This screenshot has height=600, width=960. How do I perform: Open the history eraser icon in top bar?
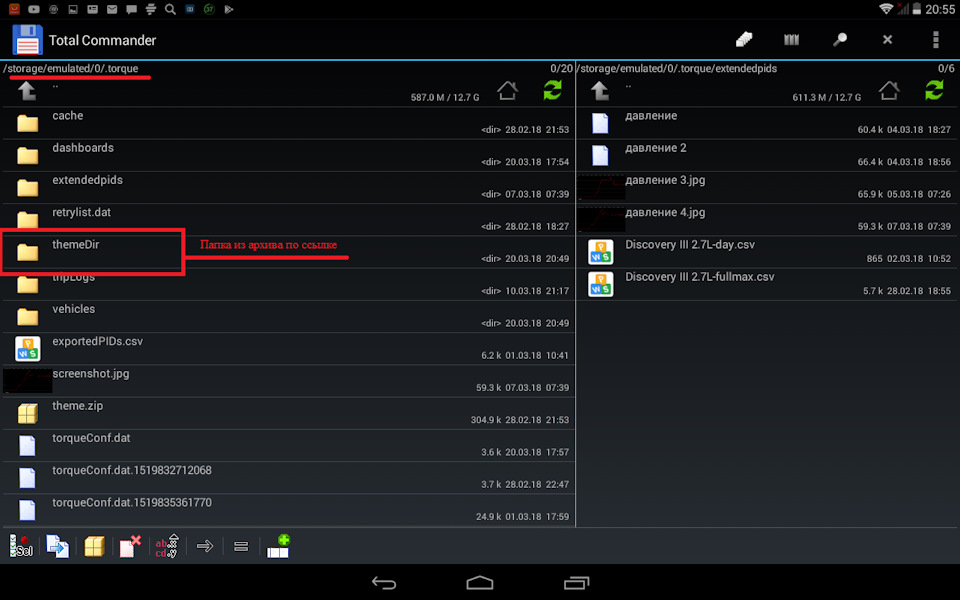coord(743,40)
